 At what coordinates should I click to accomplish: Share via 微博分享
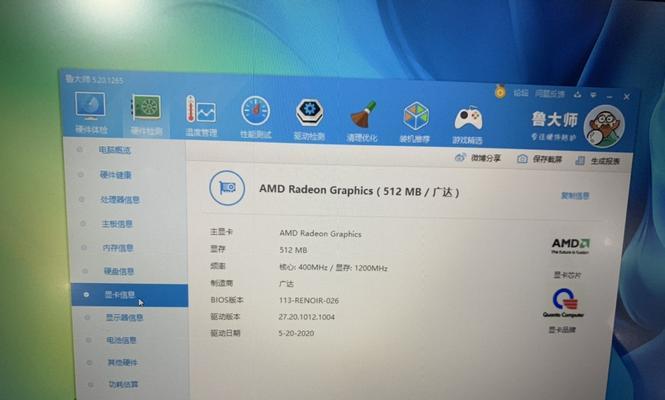click(478, 158)
